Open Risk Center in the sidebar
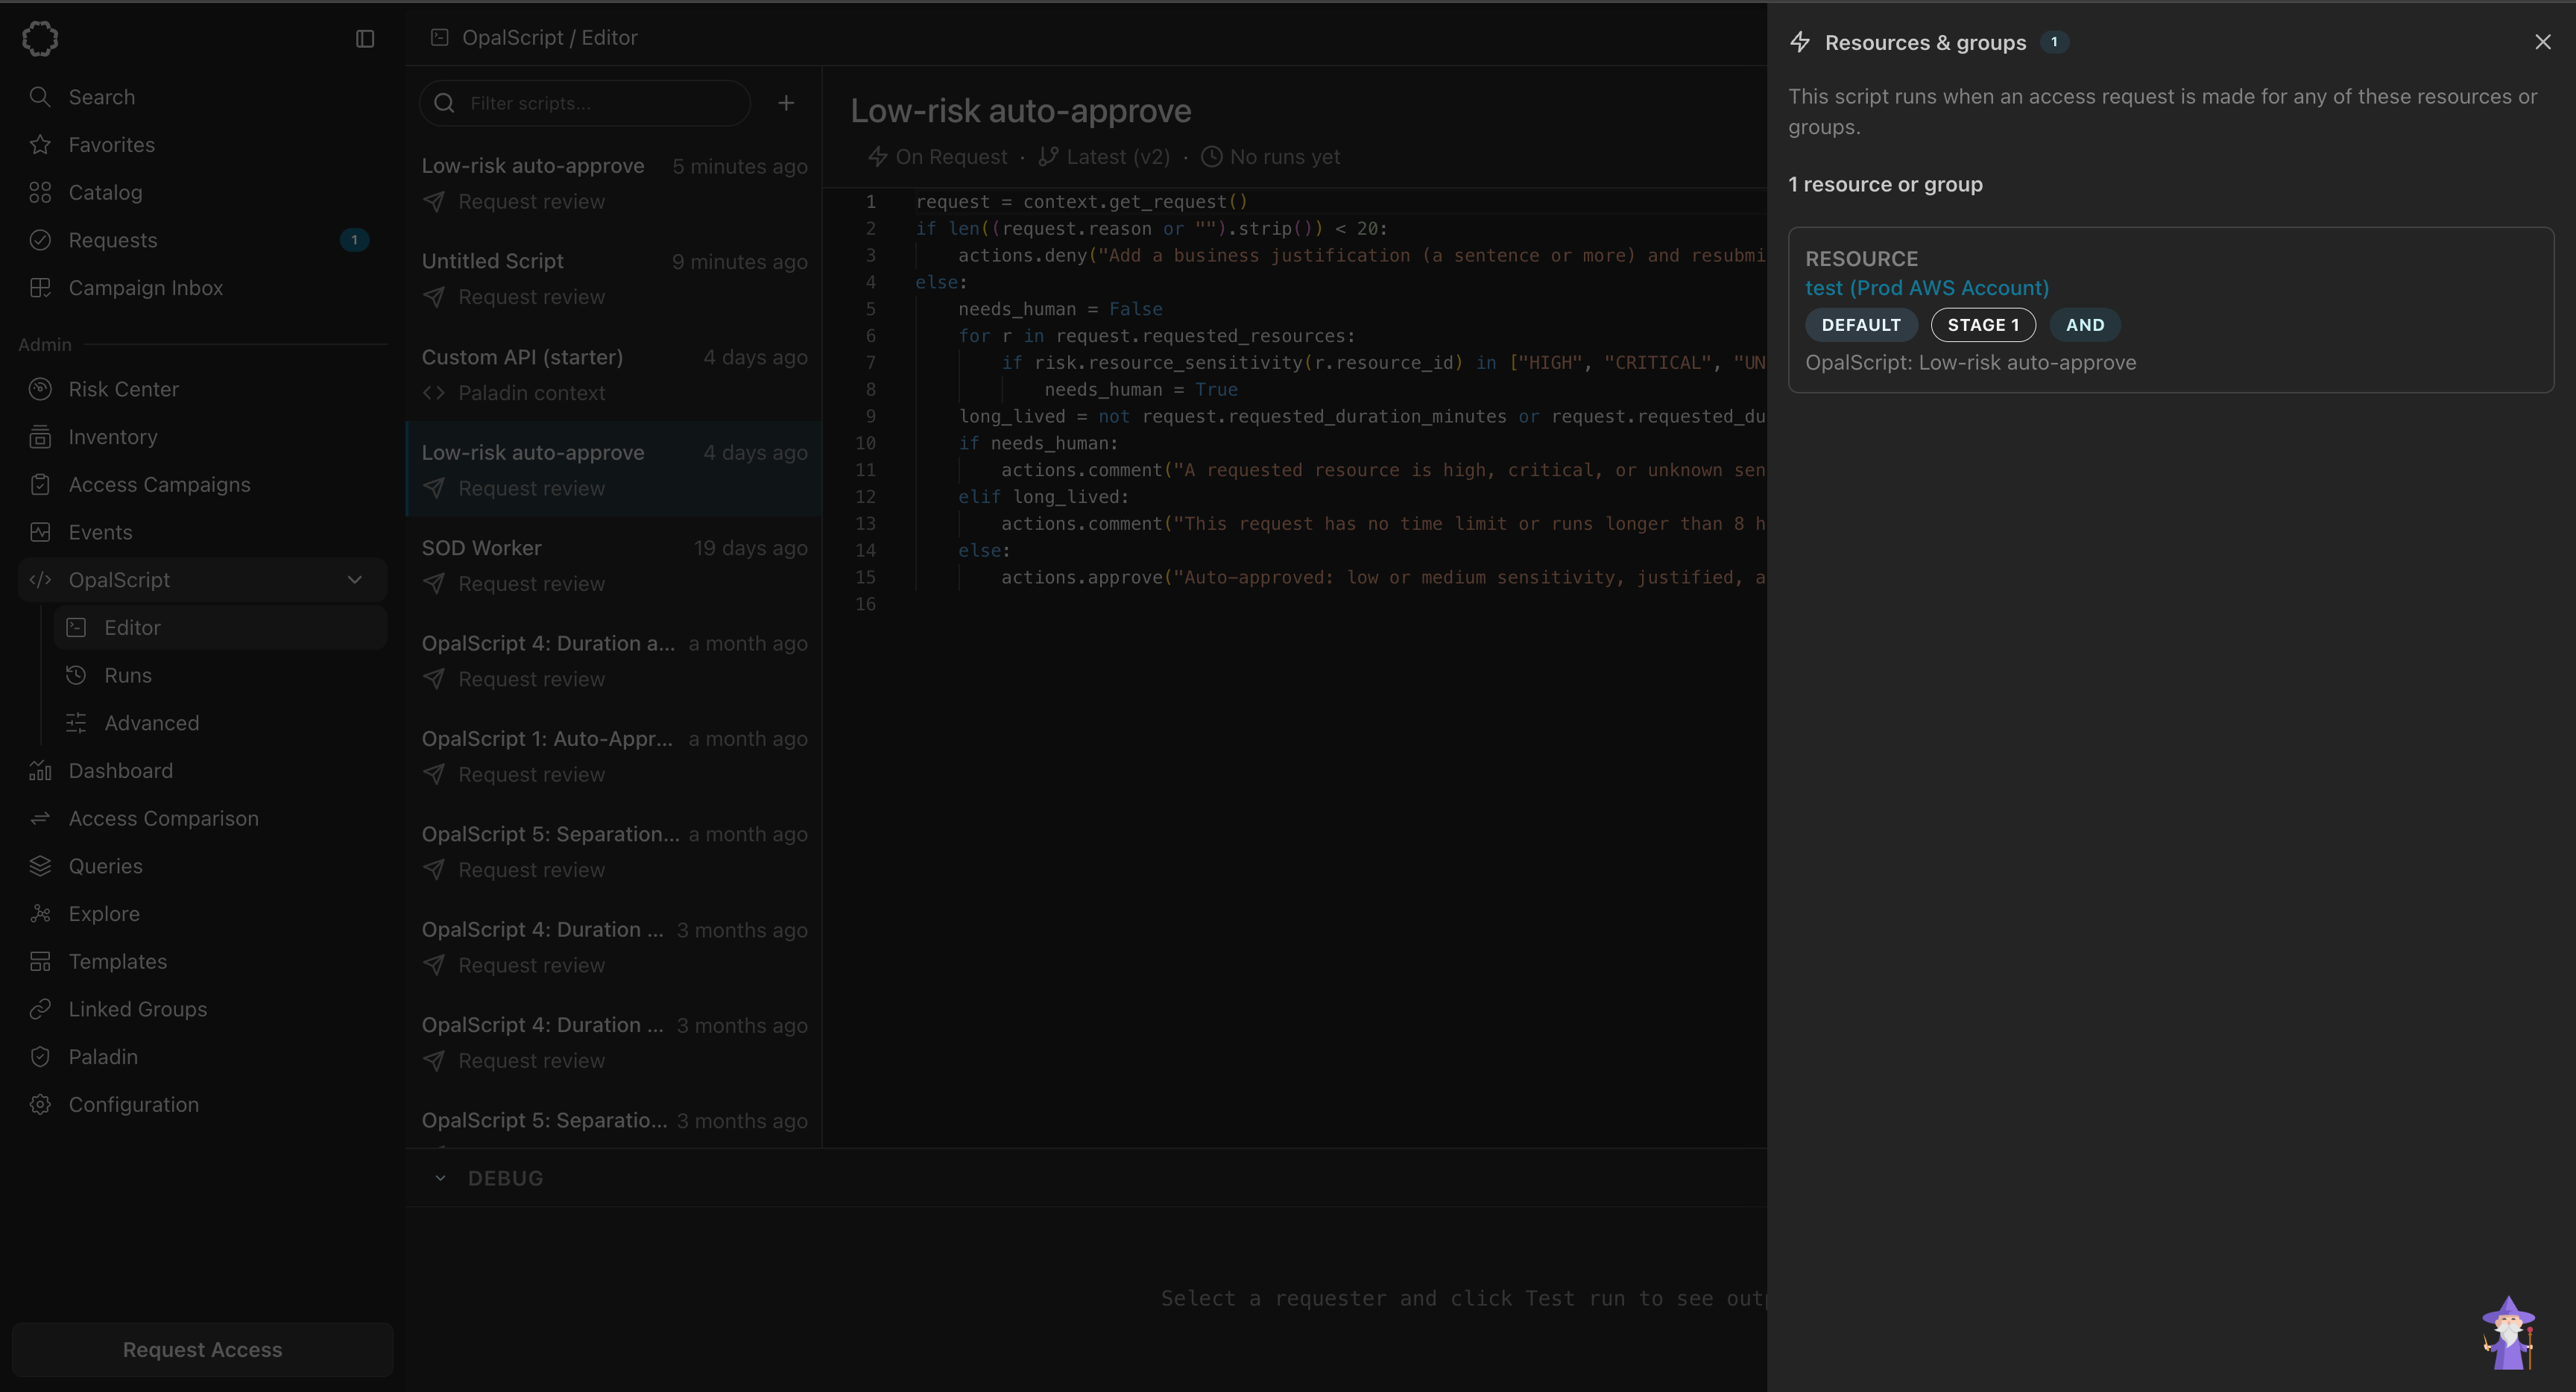 coord(202,389)
